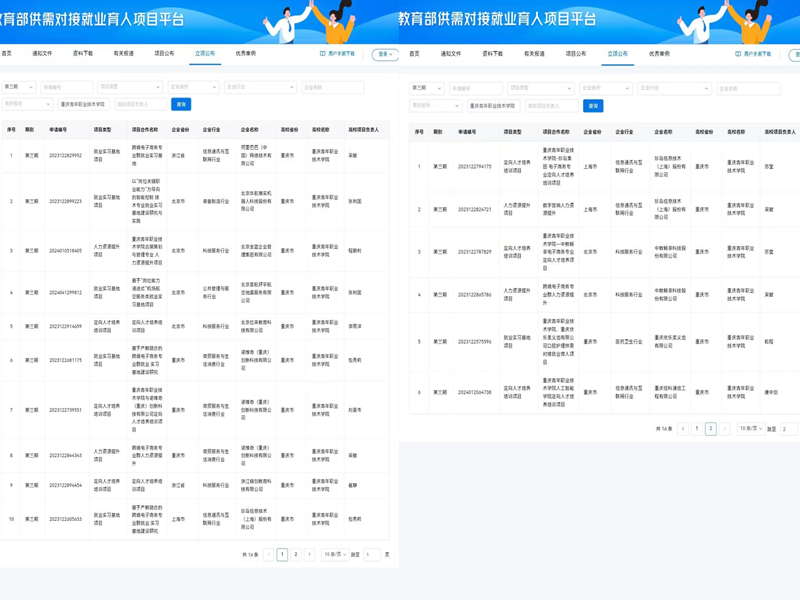800x600 pixels.
Task: Click the 医药卫生行业 cell in the right table
Action: pos(629,341)
